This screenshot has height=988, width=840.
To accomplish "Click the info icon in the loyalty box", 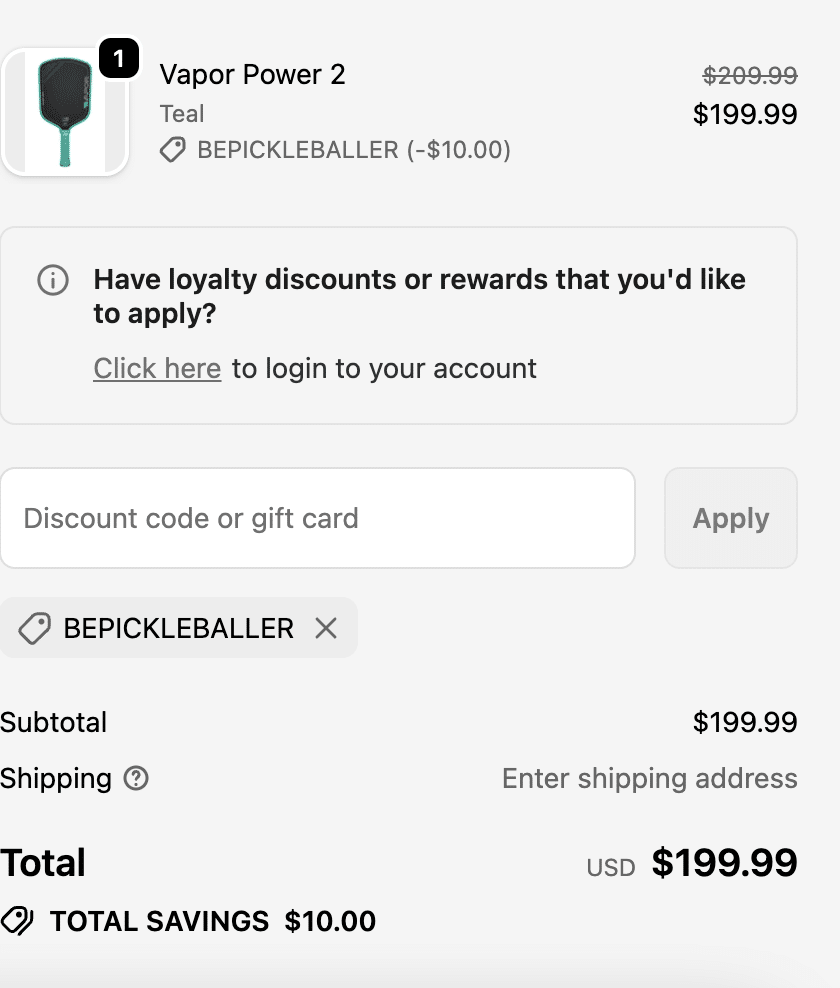I will 53,280.
